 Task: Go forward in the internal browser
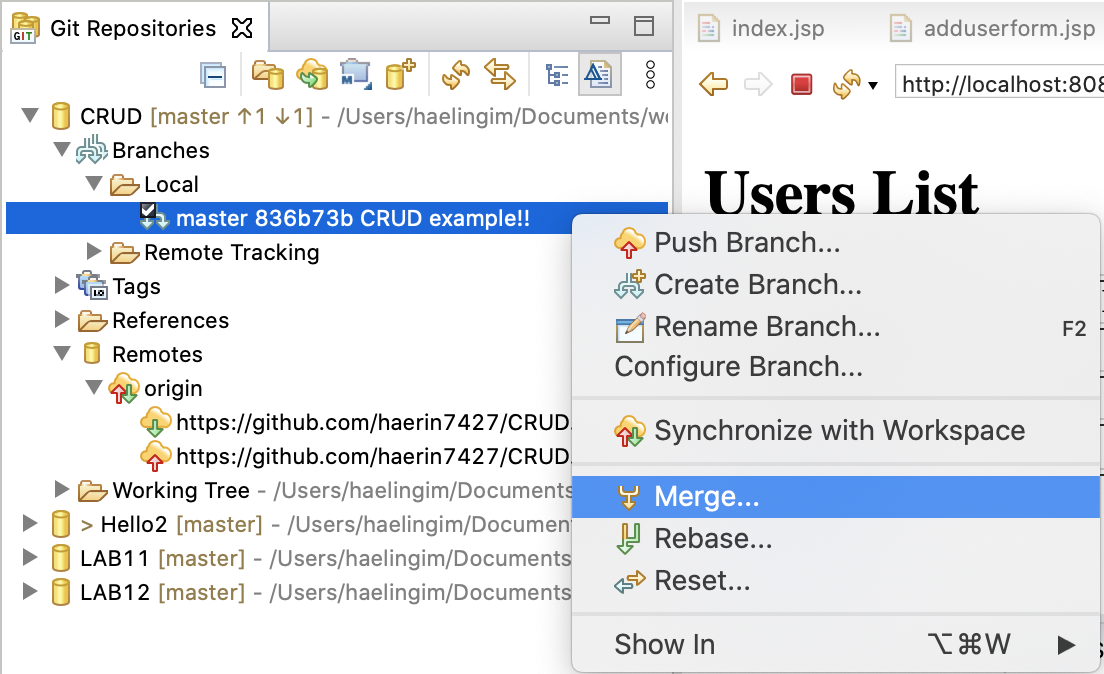click(758, 85)
